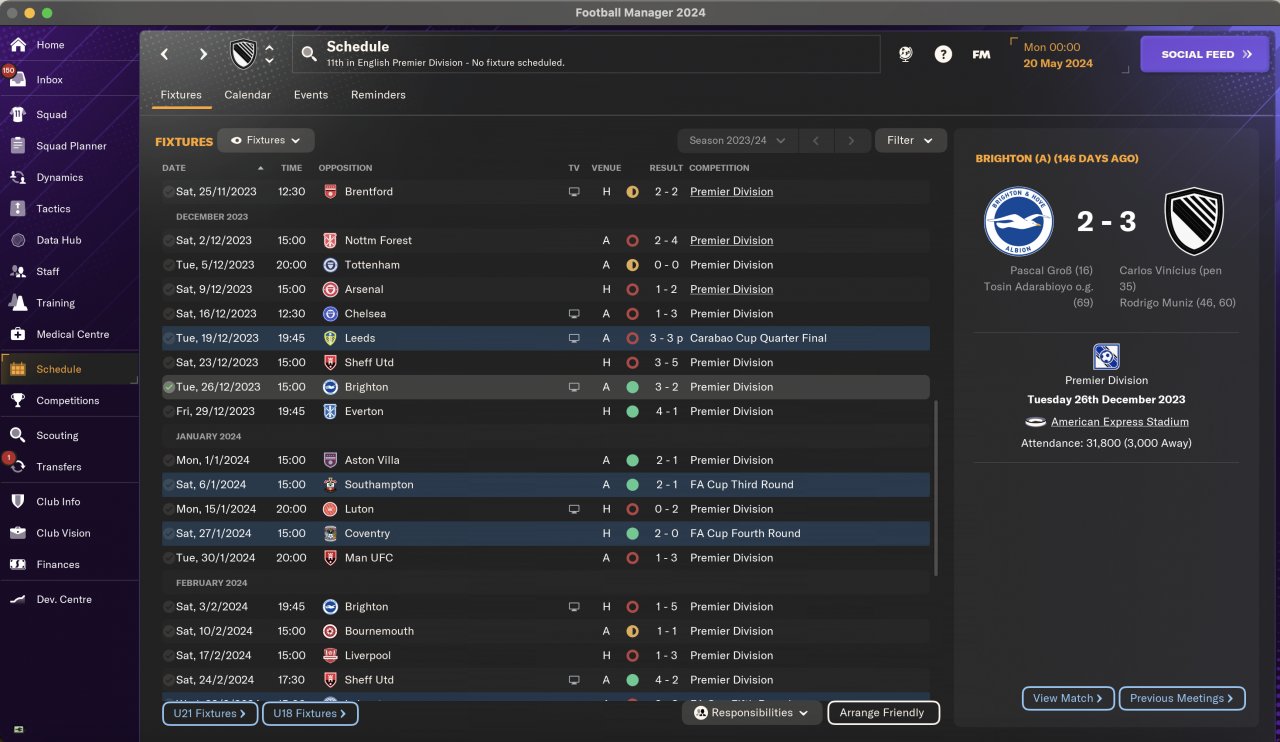Switch to the Calendar tab

point(247,95)
